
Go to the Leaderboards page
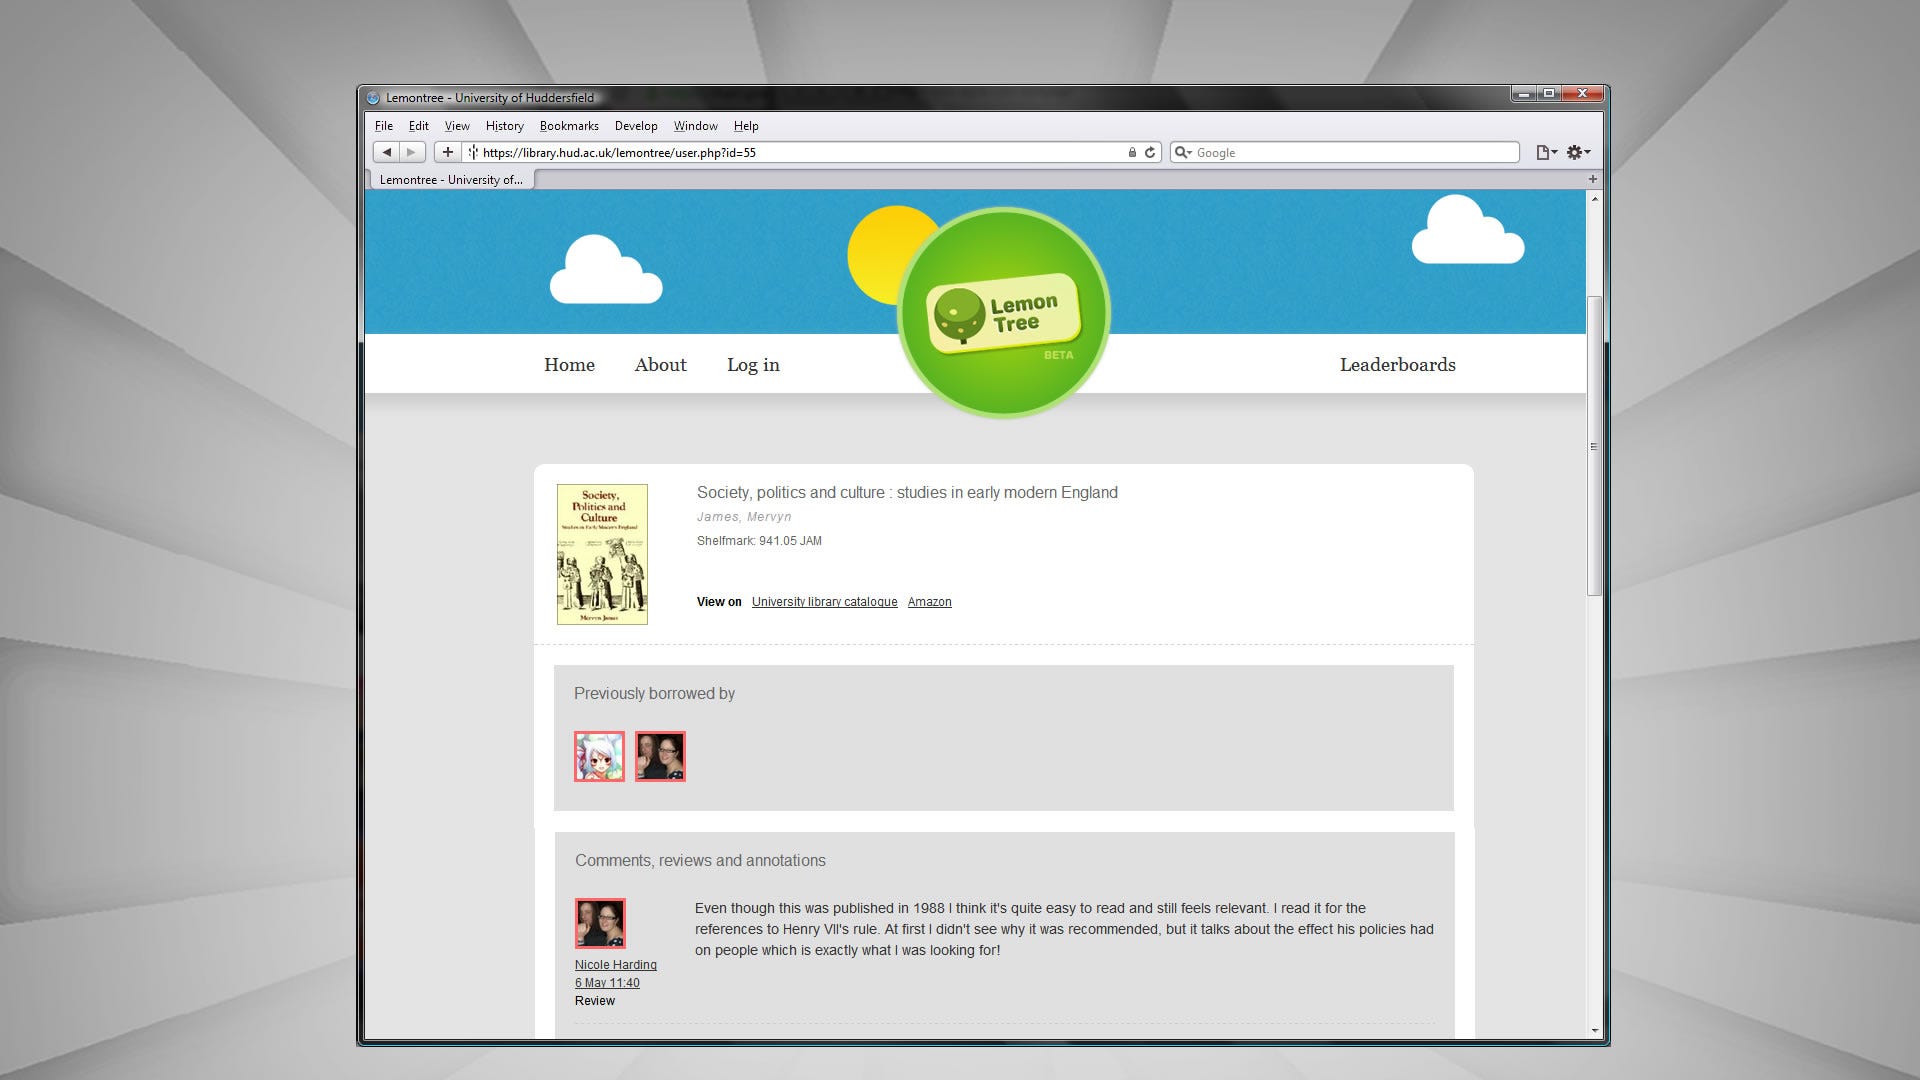(1397, 365)
